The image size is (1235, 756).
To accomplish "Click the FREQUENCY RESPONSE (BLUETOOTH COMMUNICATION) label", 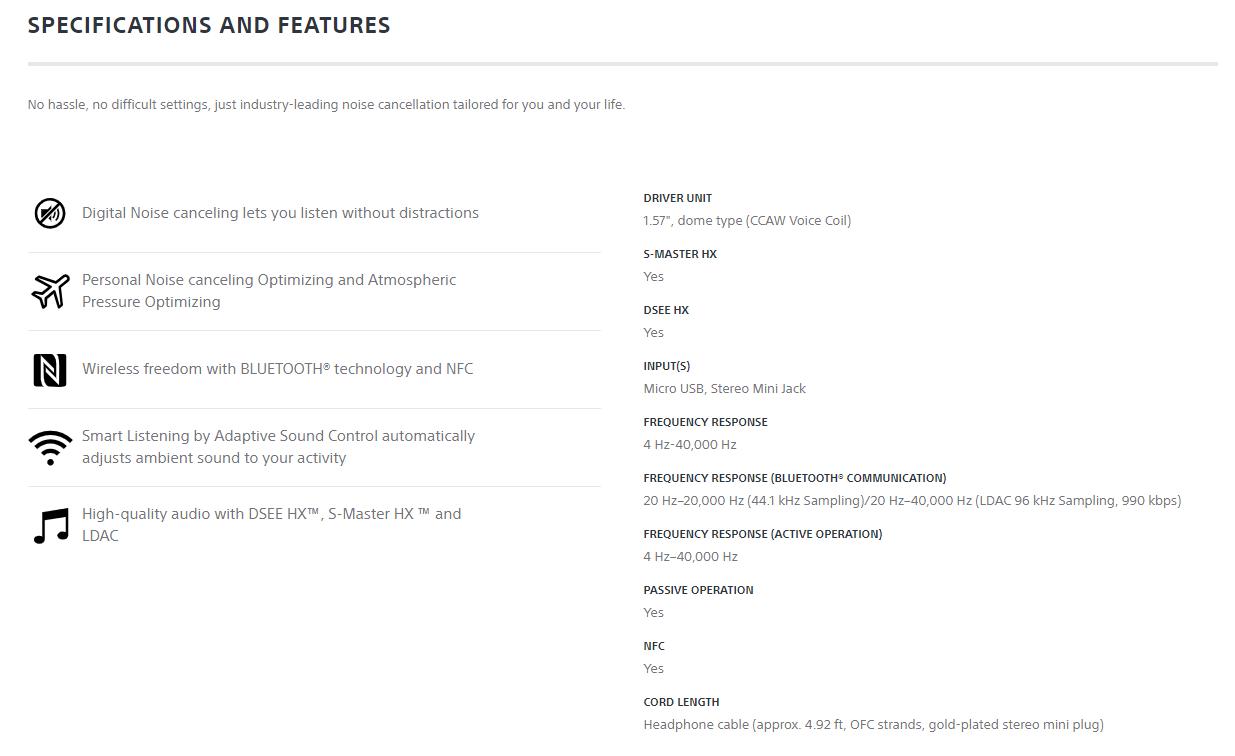I will pyautogui.click(x=794, y=478).
